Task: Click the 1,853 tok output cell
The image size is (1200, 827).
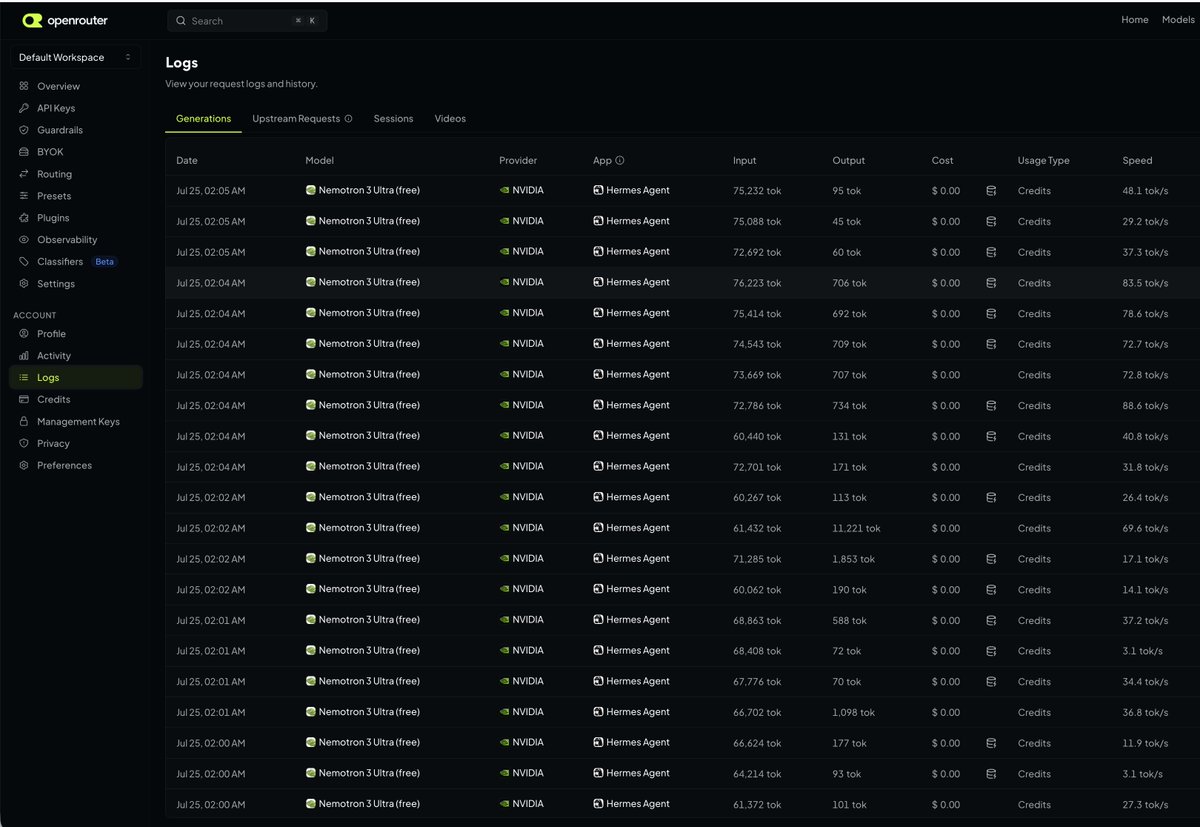Action: point(853,559)
